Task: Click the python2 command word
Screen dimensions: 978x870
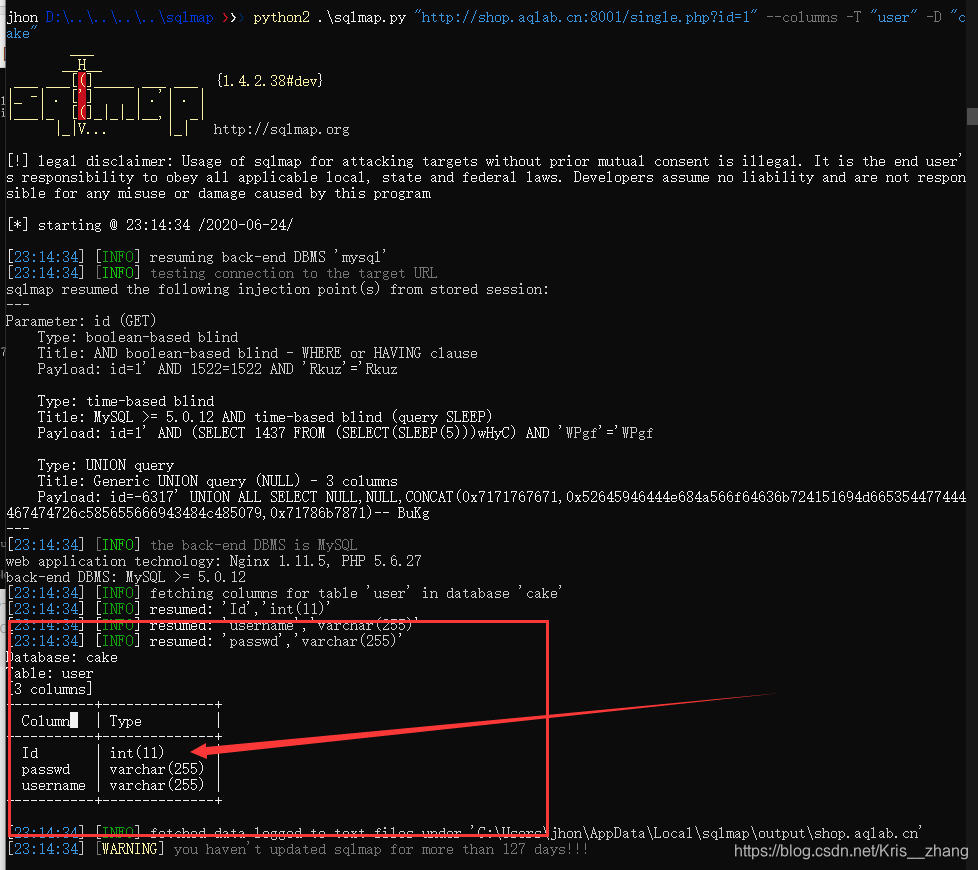Action: pyautogui.click(x=281, y=17)
